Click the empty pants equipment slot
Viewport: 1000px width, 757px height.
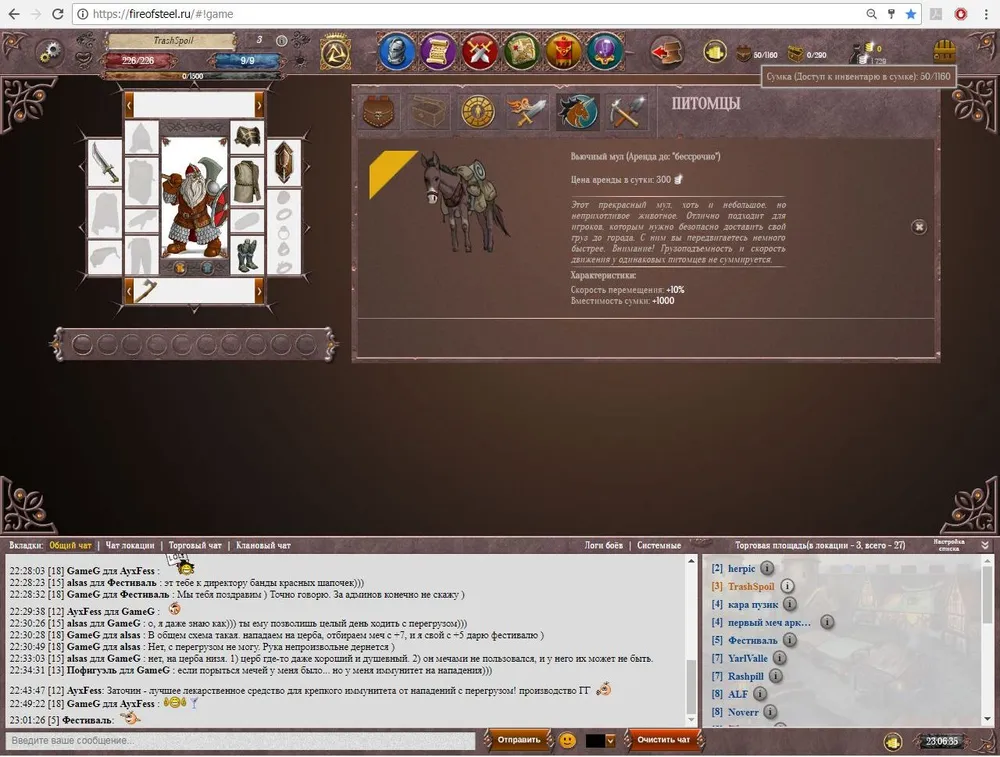point(141,256)
